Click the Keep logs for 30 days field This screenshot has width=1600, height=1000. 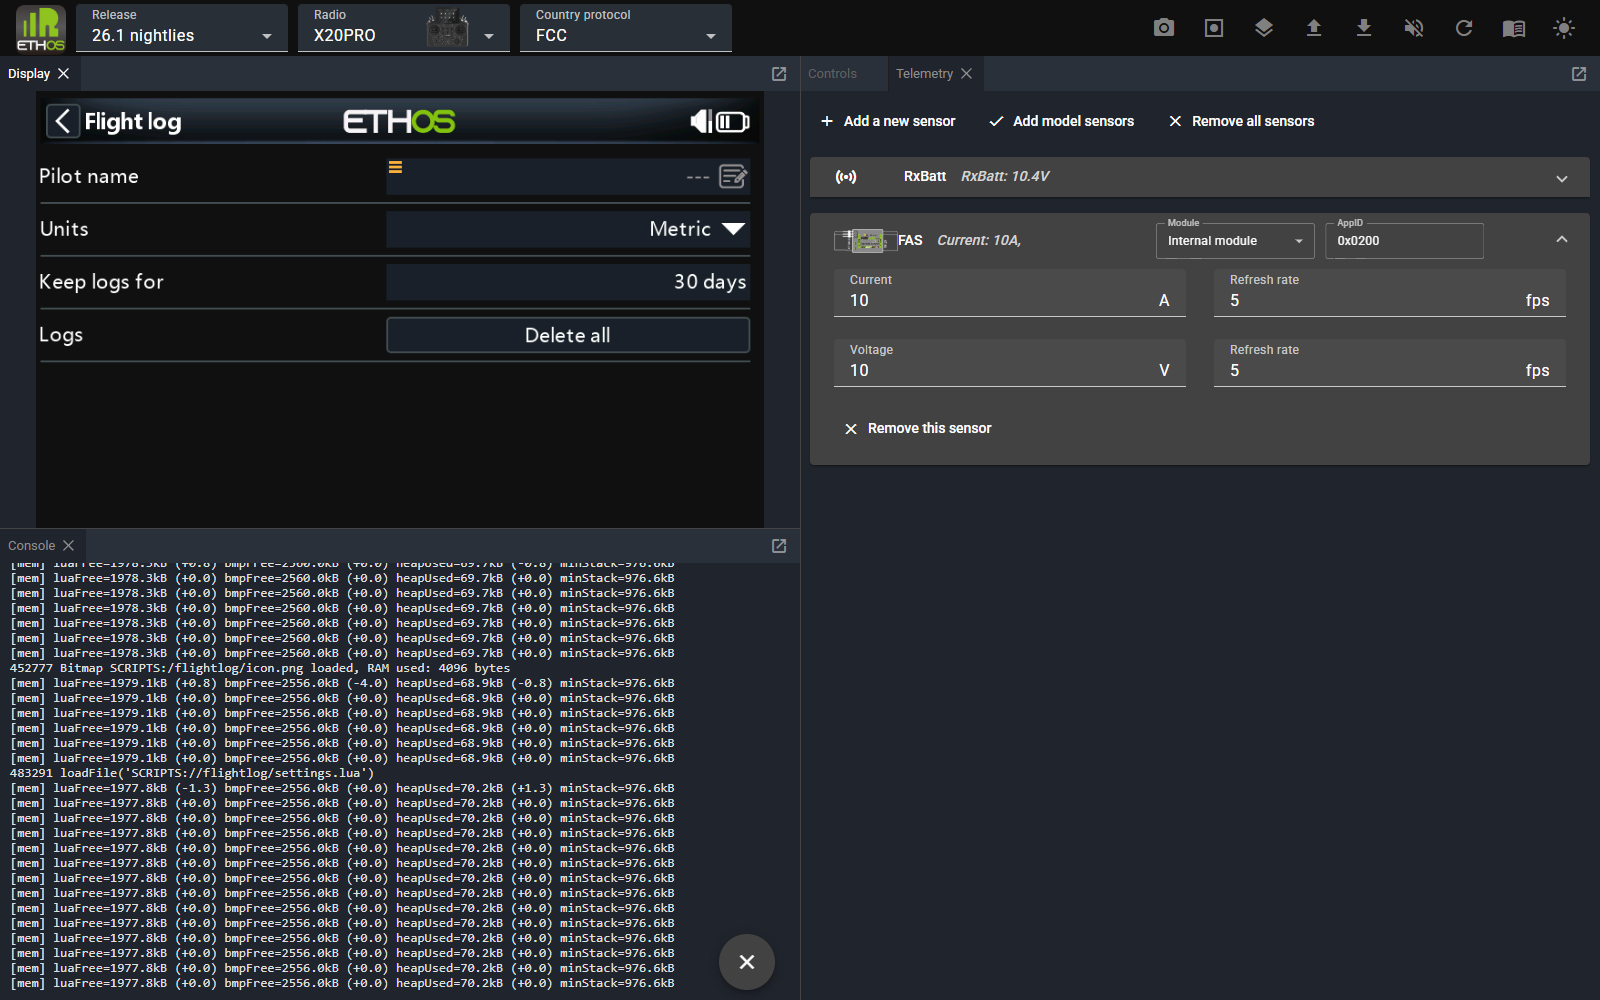pos(568,282)
